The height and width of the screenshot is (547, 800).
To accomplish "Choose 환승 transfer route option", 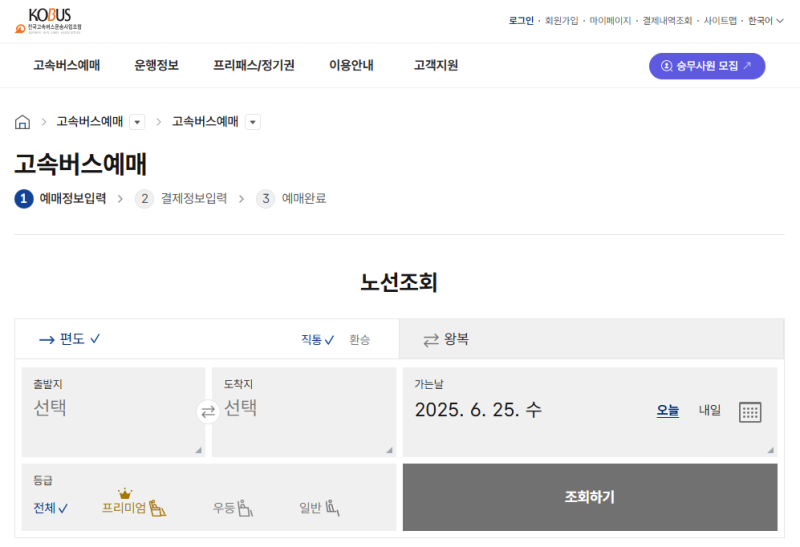I will 360,339.
